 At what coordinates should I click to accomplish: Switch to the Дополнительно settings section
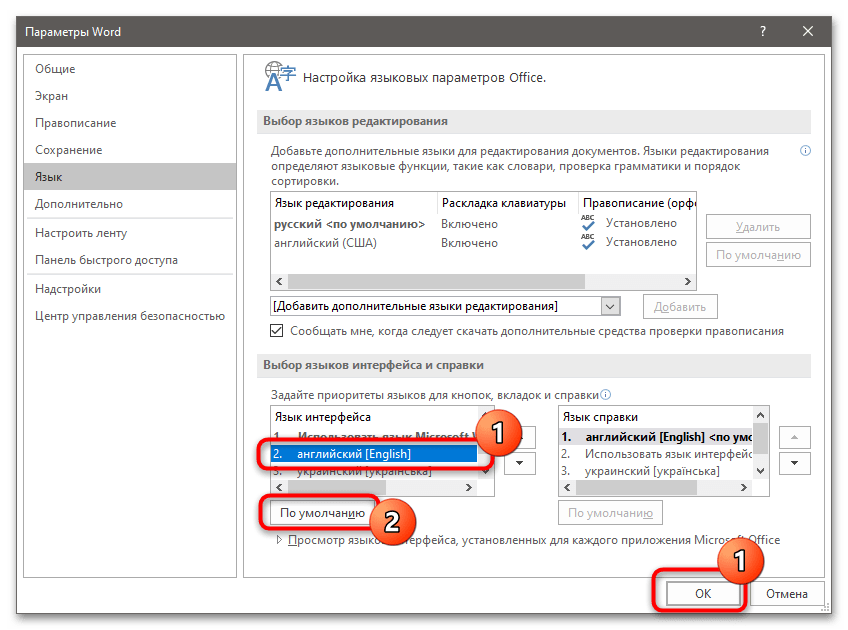coord(79,204)
